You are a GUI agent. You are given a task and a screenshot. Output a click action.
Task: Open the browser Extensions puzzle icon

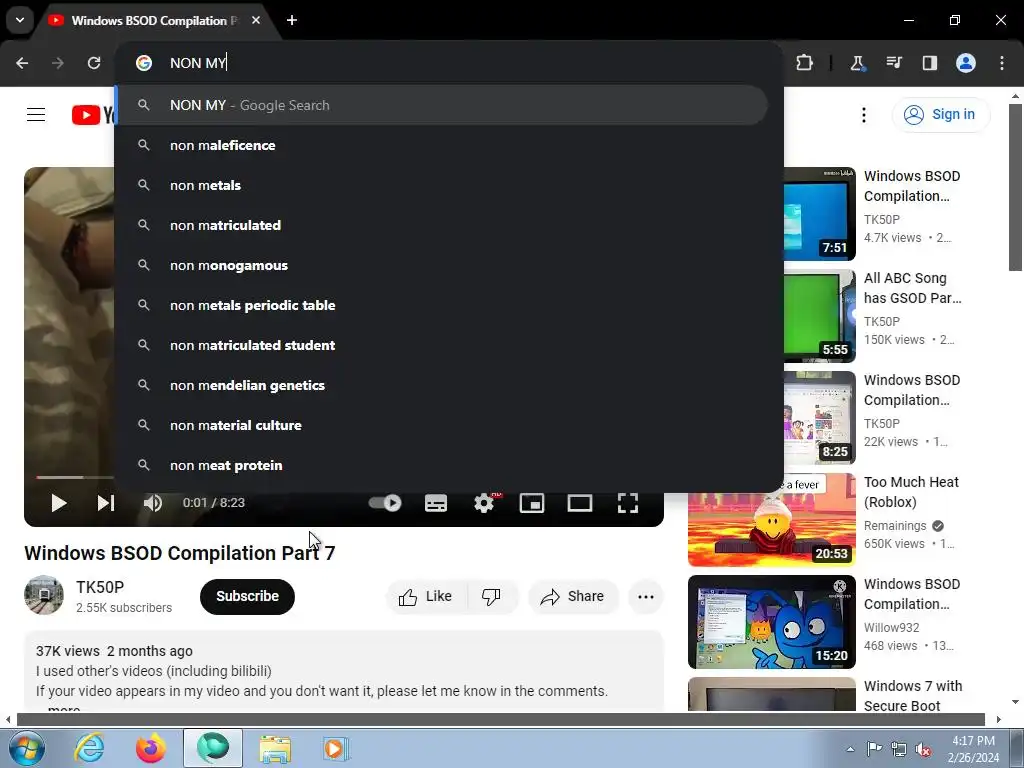pyautogui.click(x=805, y=63)
